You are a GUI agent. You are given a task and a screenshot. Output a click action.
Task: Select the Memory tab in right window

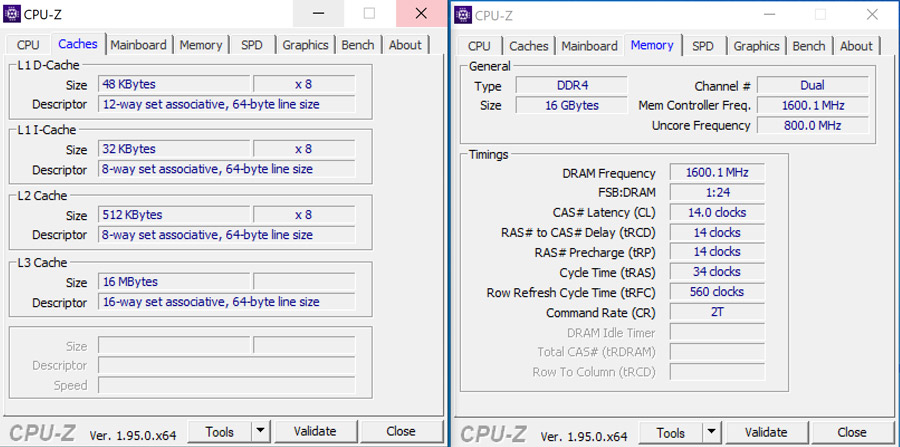point(652,45)
